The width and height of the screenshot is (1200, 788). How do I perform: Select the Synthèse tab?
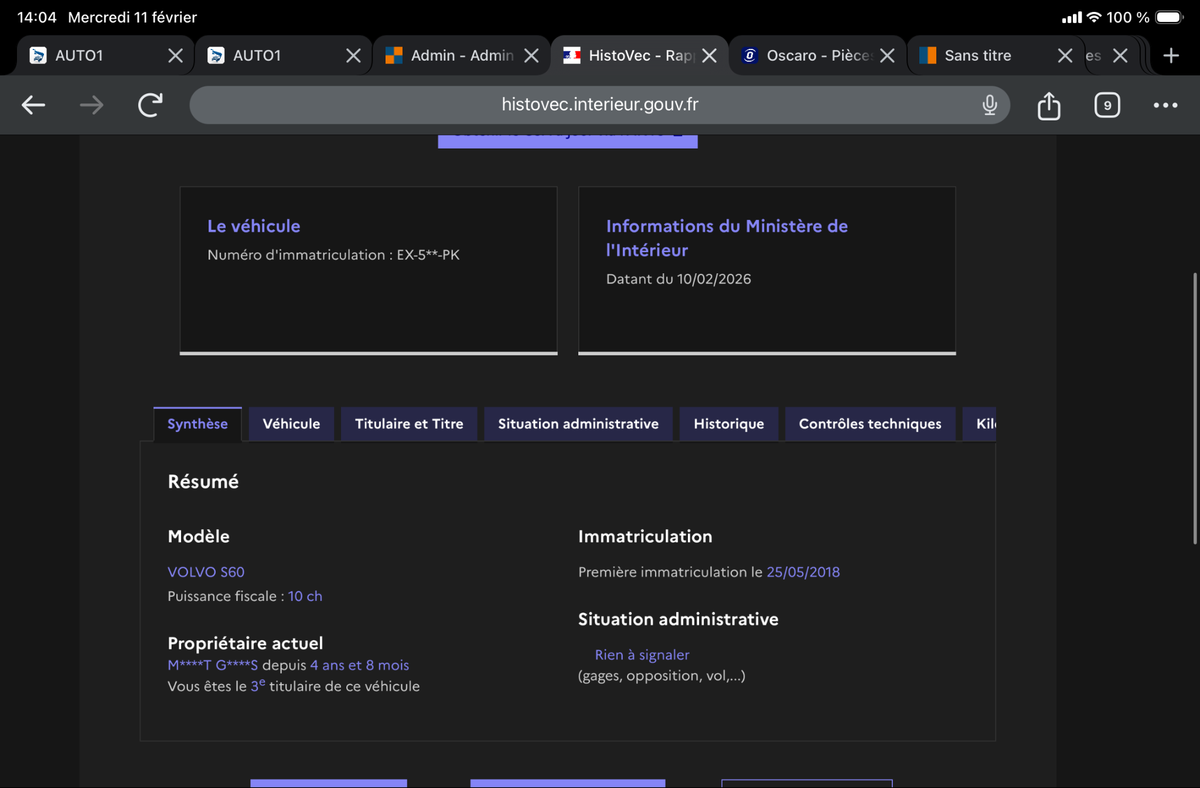coord(197,424)
